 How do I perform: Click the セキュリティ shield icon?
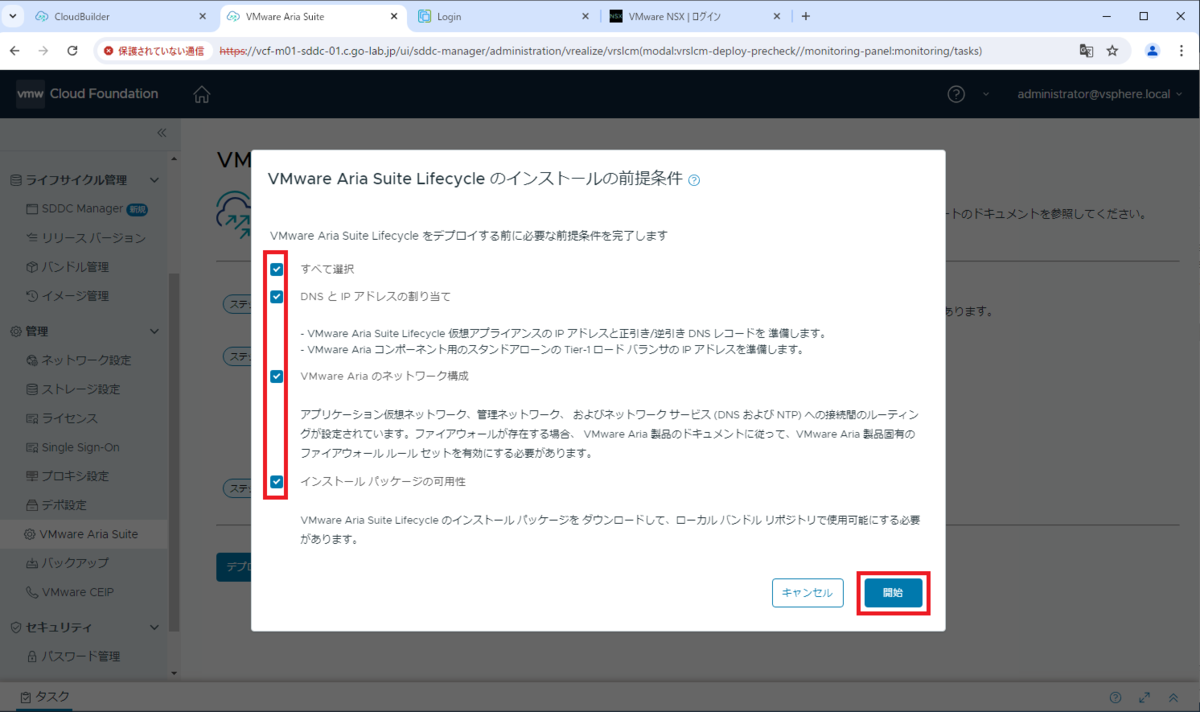15,627
